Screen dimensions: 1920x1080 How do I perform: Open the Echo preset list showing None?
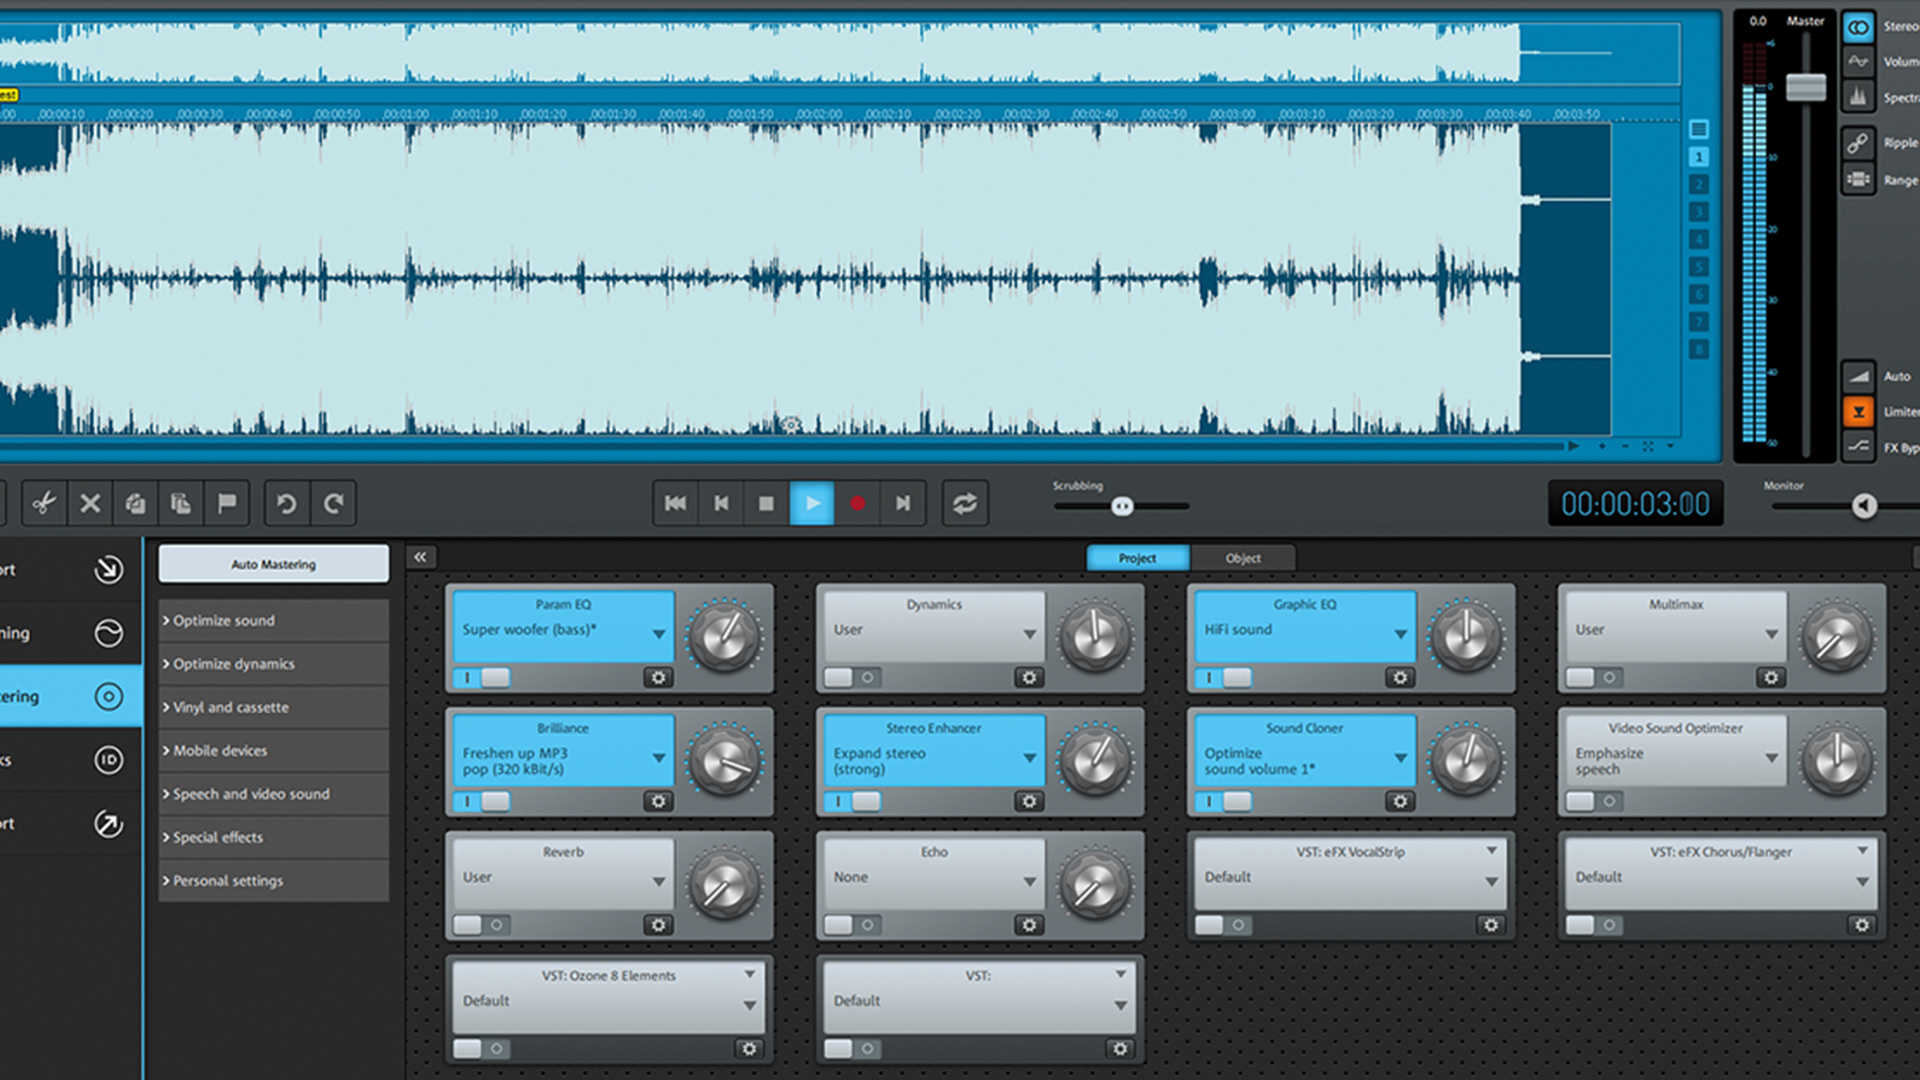[1030, 877]
